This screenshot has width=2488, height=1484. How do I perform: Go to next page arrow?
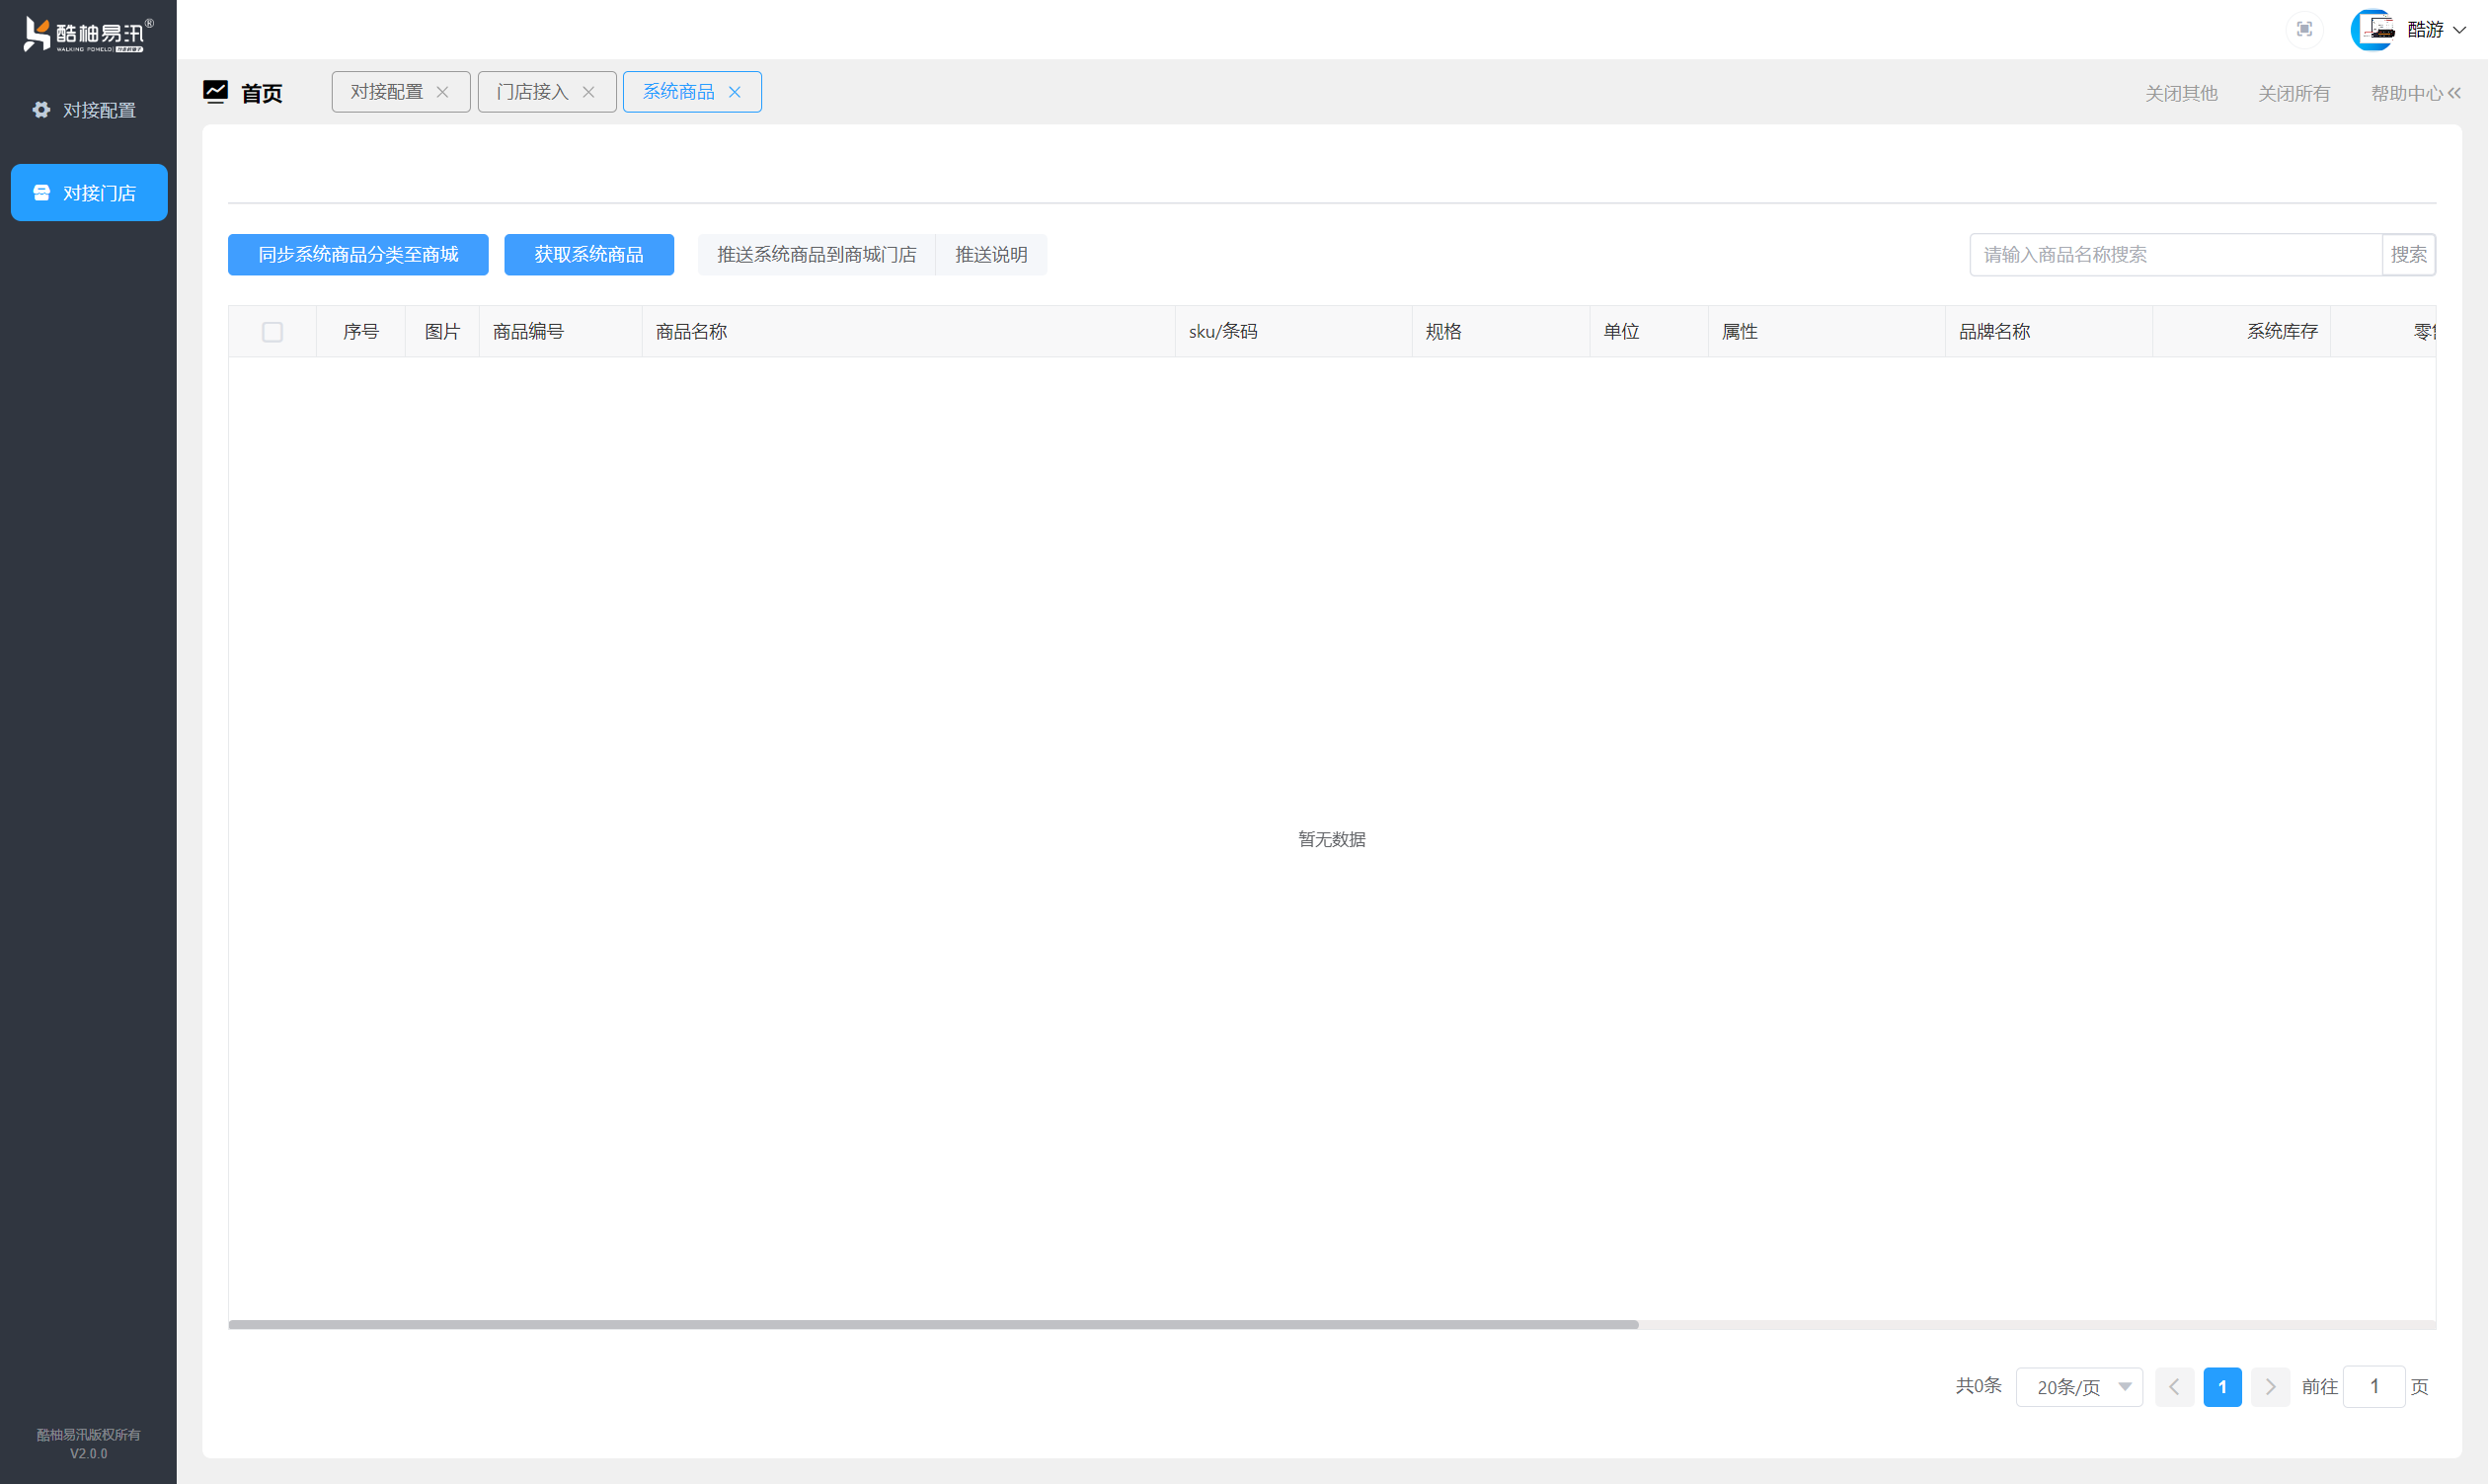[2270, 1387]
